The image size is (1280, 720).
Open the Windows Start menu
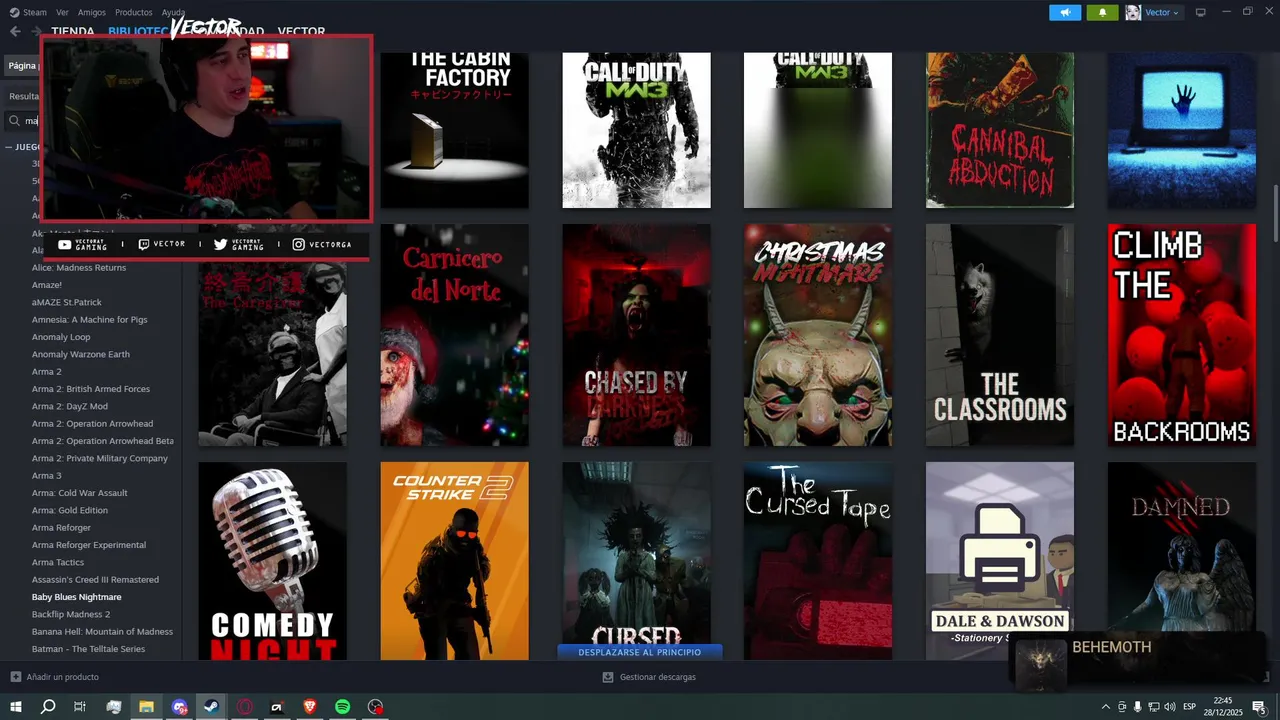pyautogui.click(x=15, y=706)
